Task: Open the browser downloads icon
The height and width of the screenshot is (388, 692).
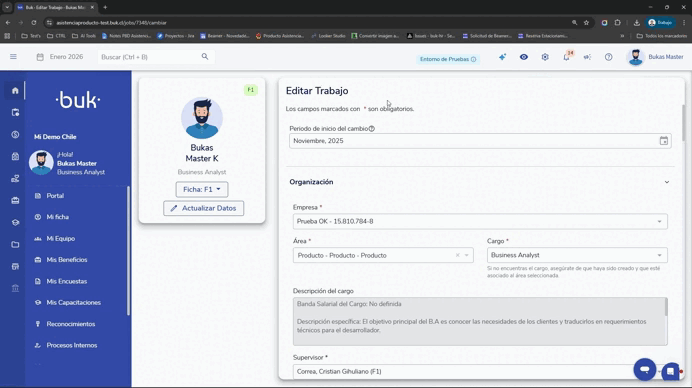Action: click(x=636, y=23)
